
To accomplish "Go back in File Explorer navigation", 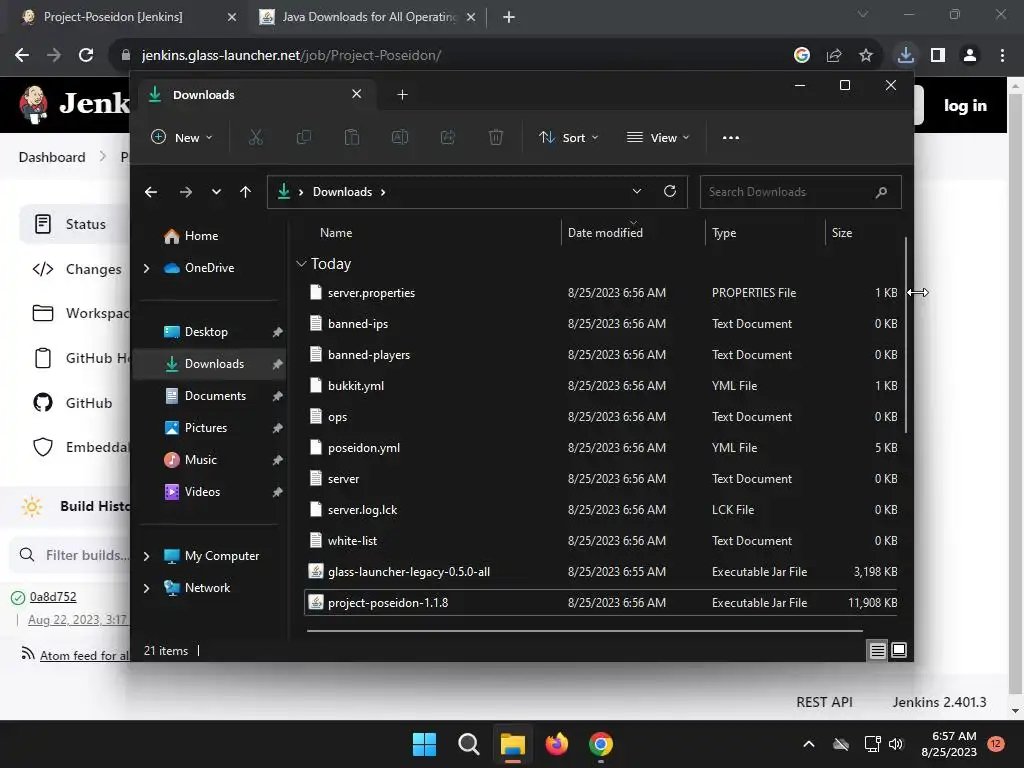I will [x=151, y=192].
